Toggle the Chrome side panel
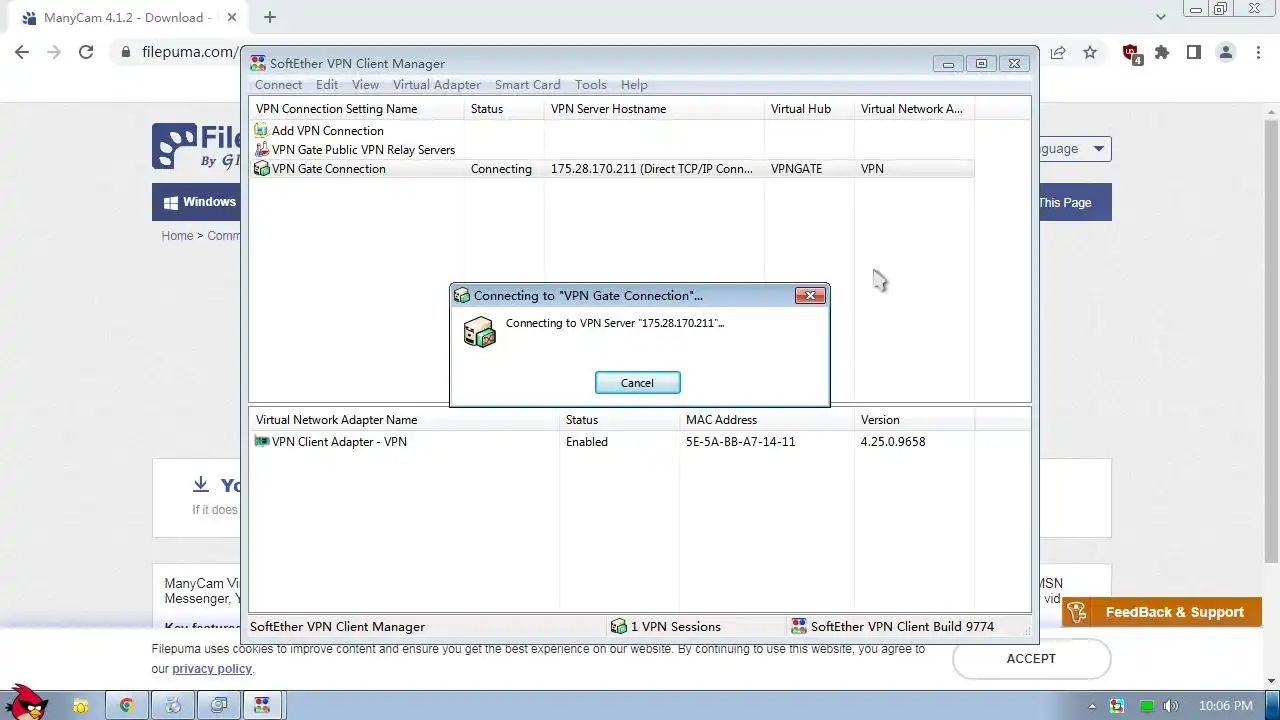The height and width of the screenshot is (720, 1280). (1194, 52)
